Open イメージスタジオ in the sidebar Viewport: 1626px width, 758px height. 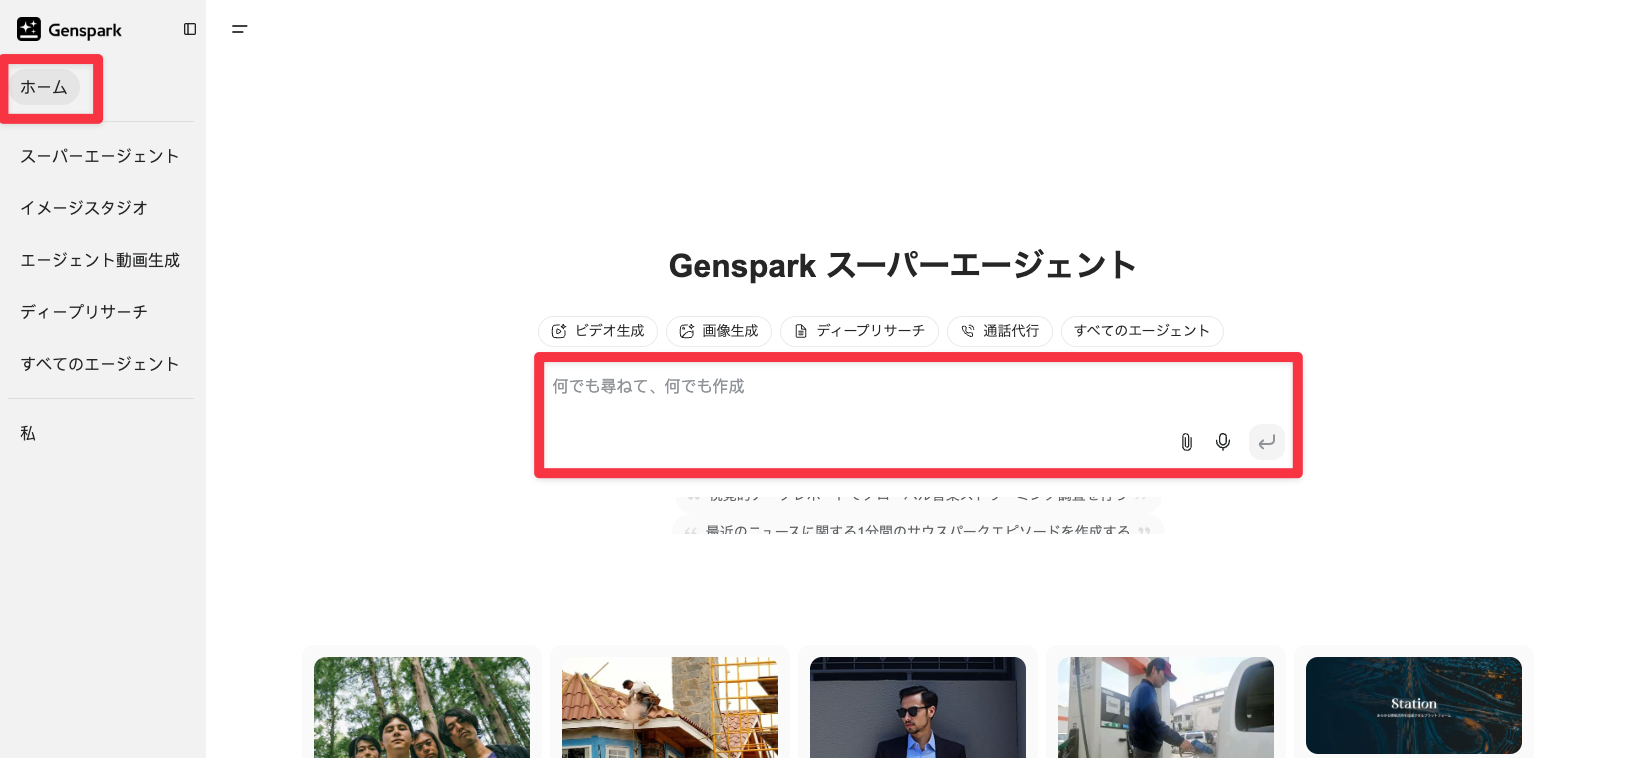84,208
